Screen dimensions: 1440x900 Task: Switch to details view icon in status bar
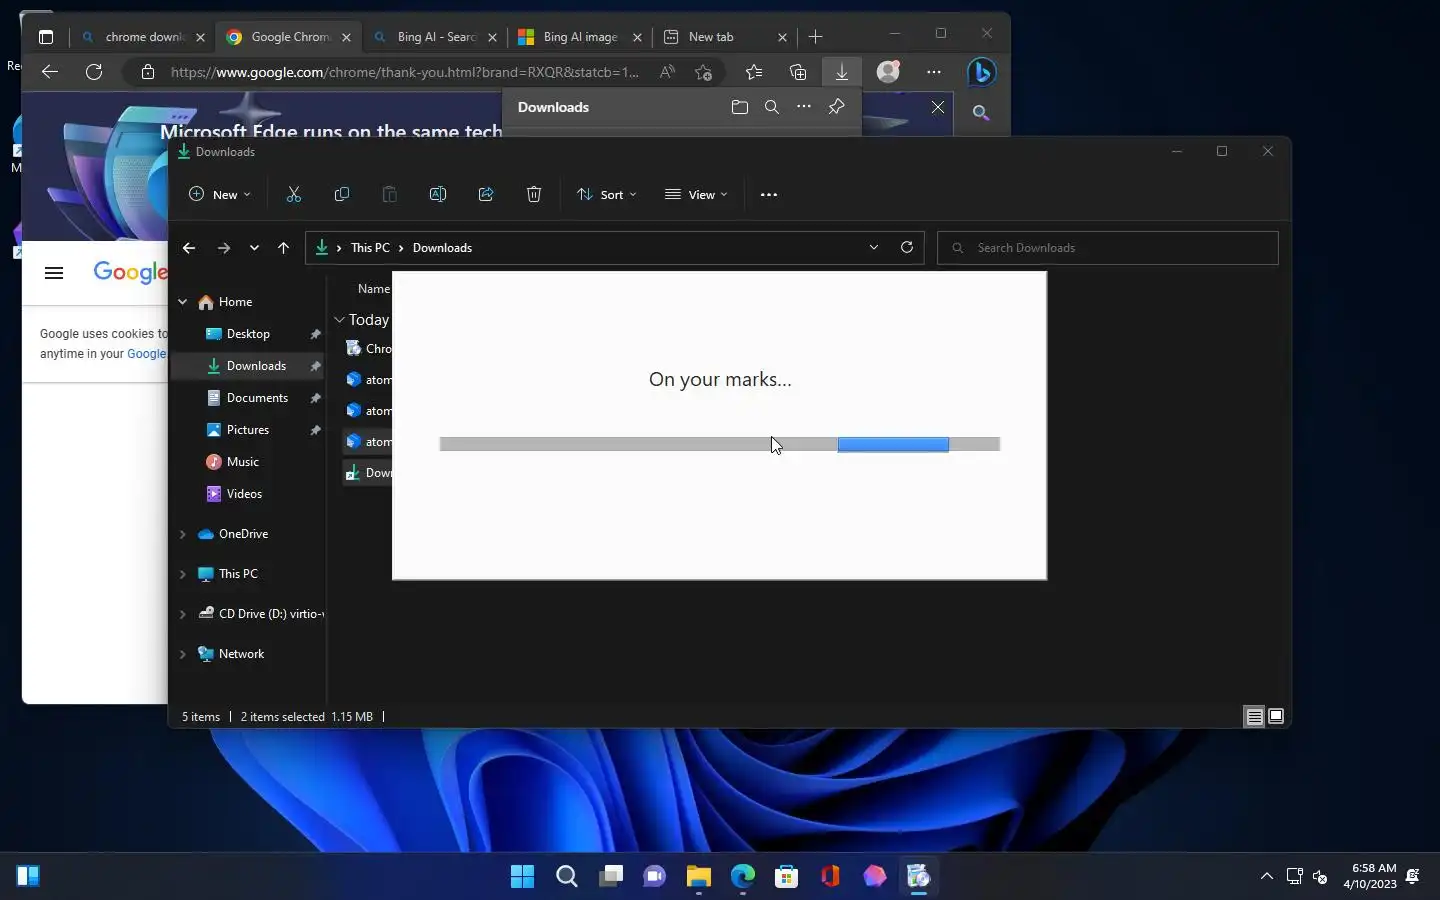[x=1254, y=716]
